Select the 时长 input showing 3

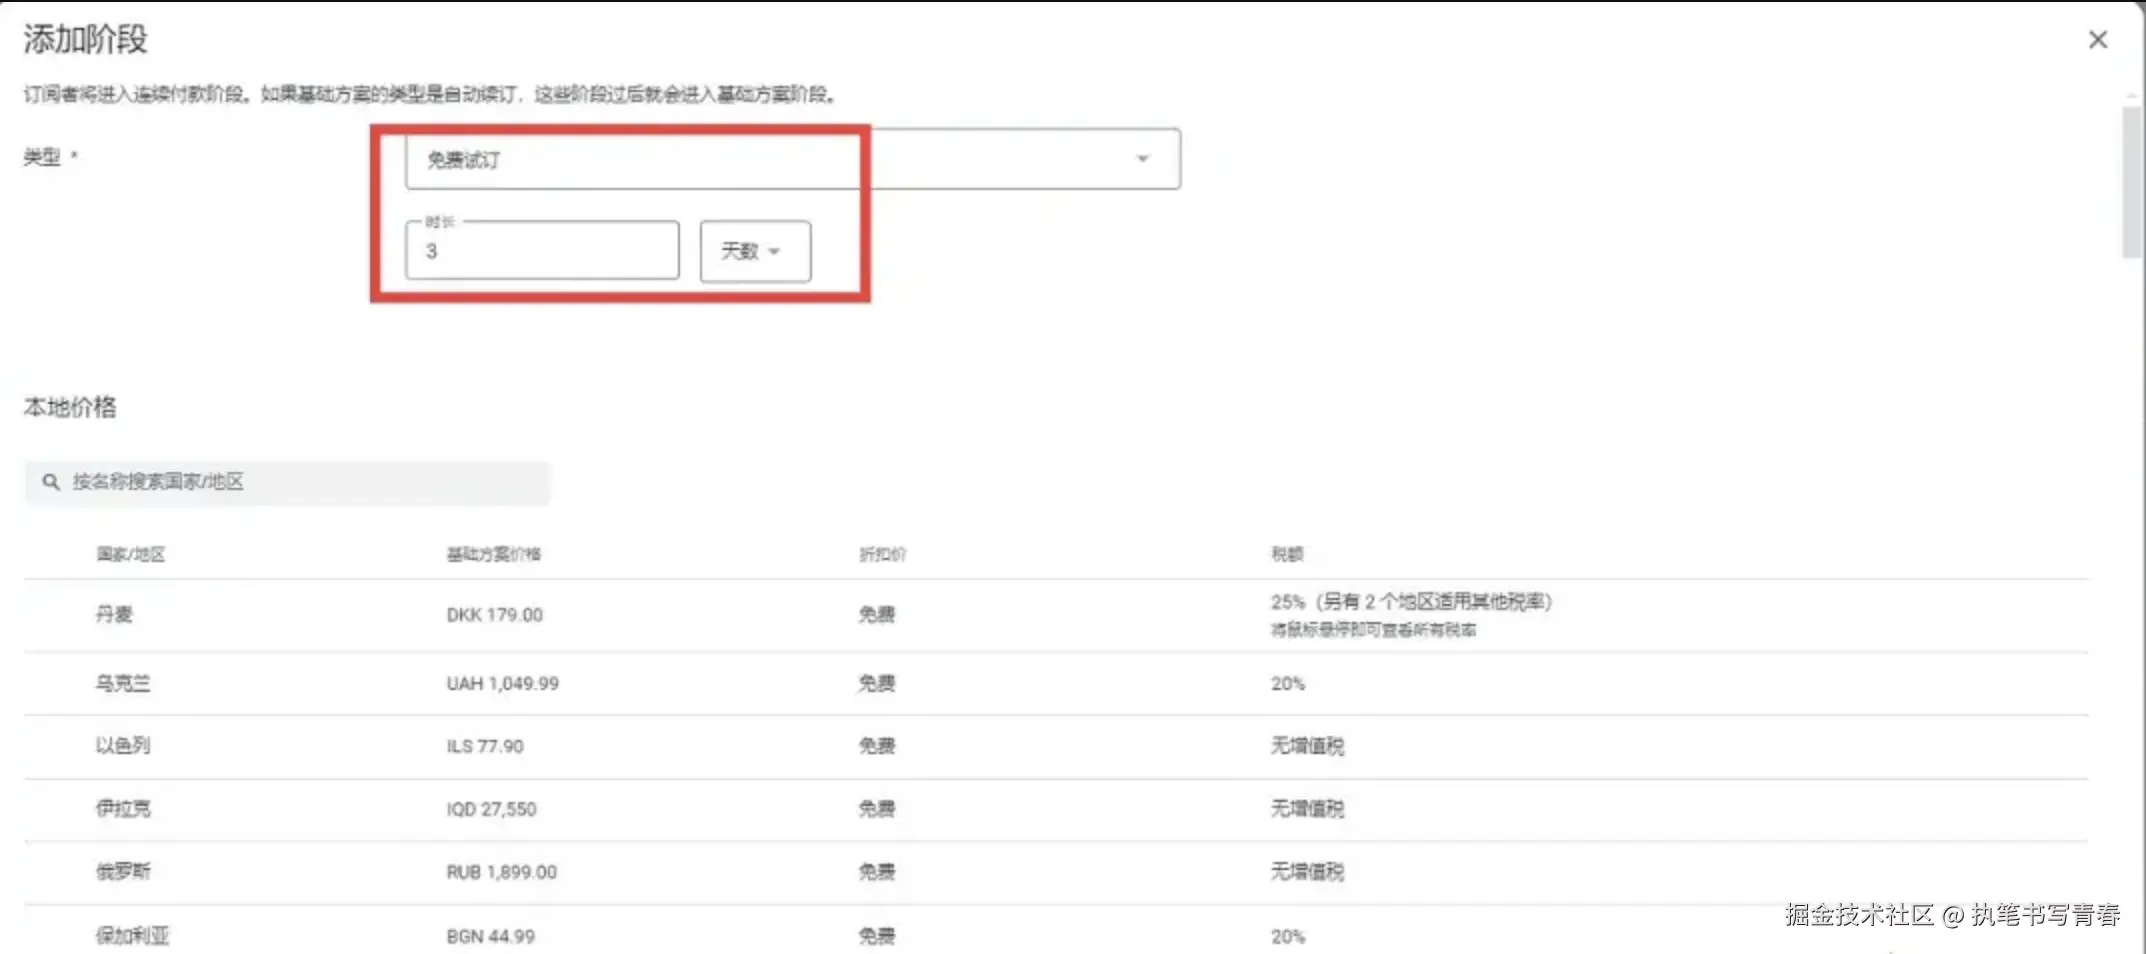[541, 251]
